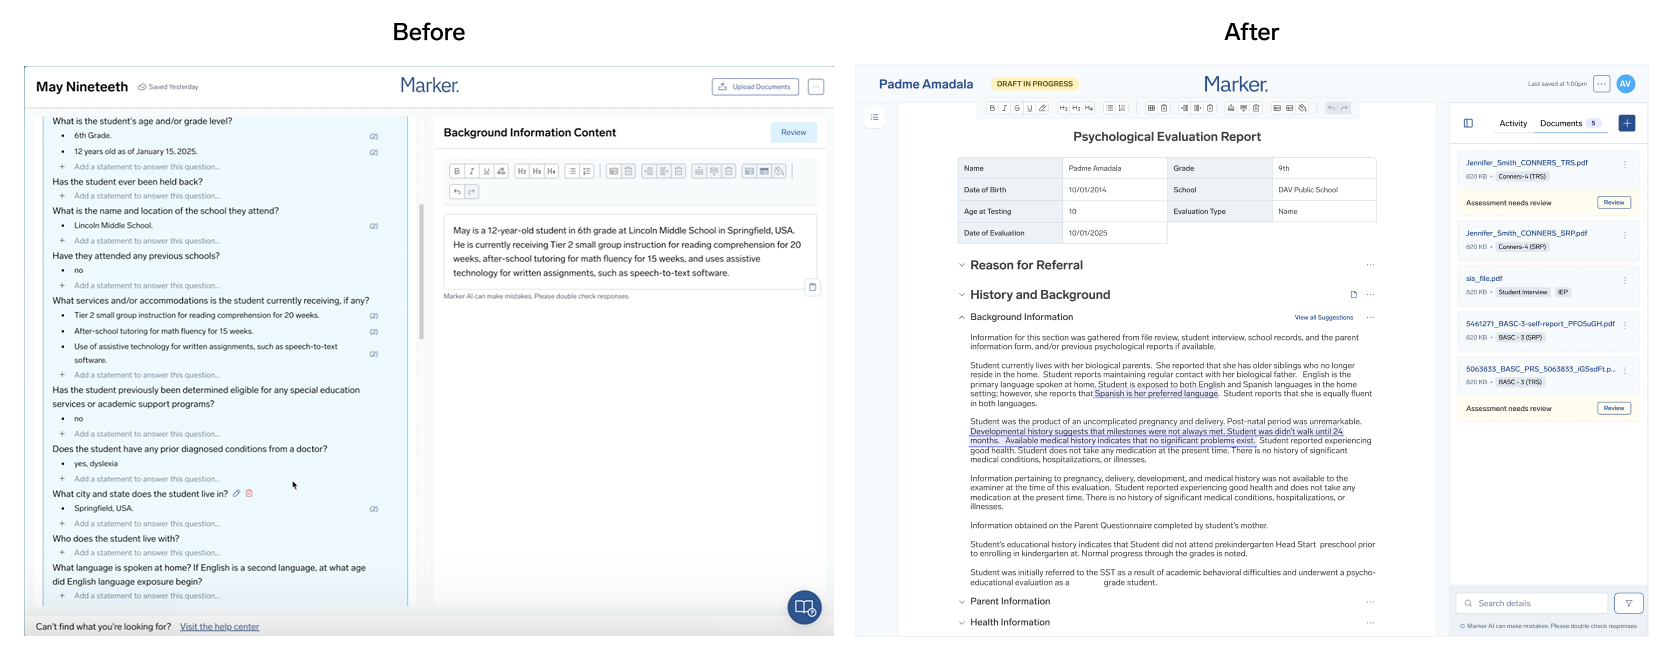Click the Upload Documents button
1672x660 pixels.
[x=755, y=87]
